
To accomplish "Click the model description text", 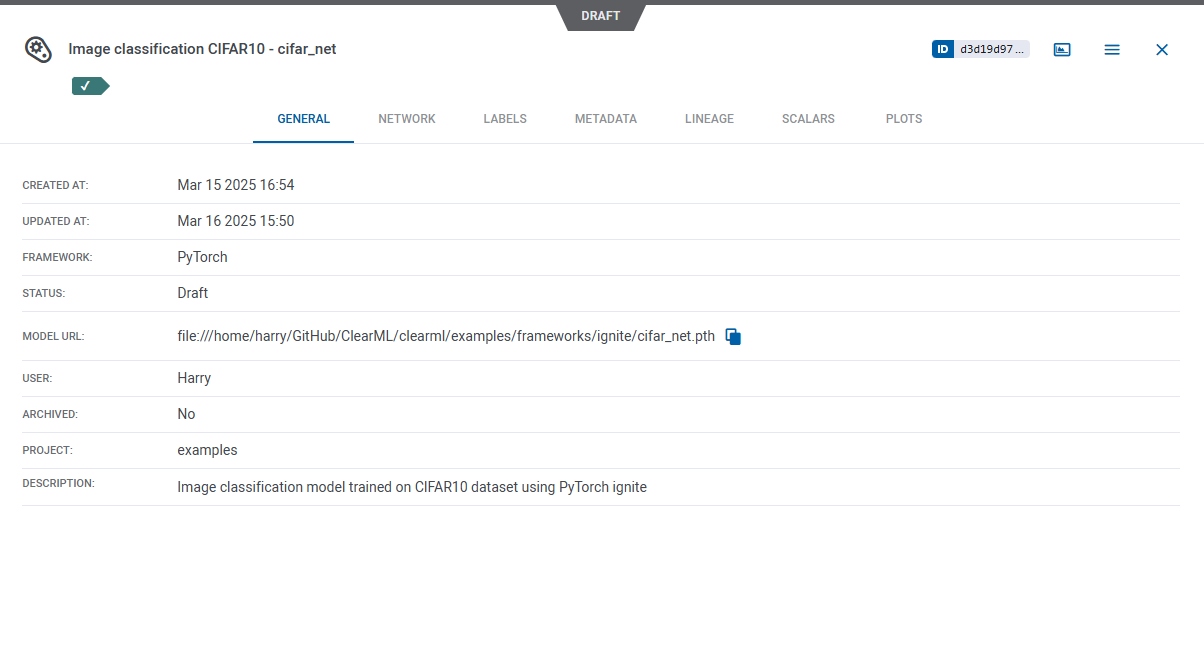I will [412, 487].
